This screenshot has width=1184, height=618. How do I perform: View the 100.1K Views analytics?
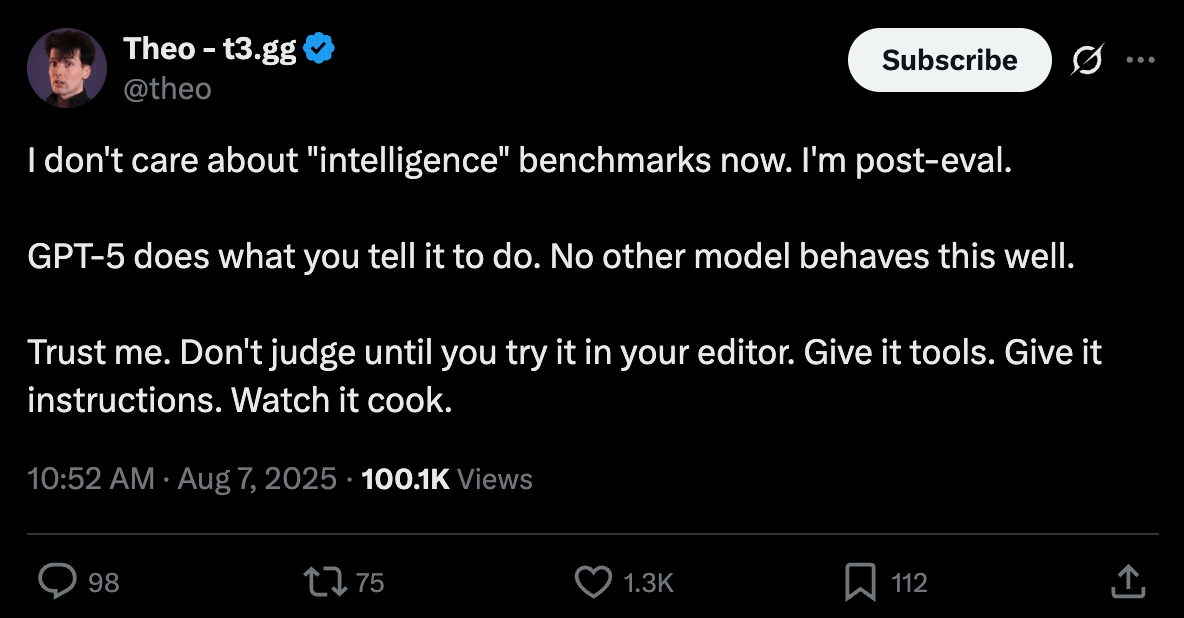446,479
